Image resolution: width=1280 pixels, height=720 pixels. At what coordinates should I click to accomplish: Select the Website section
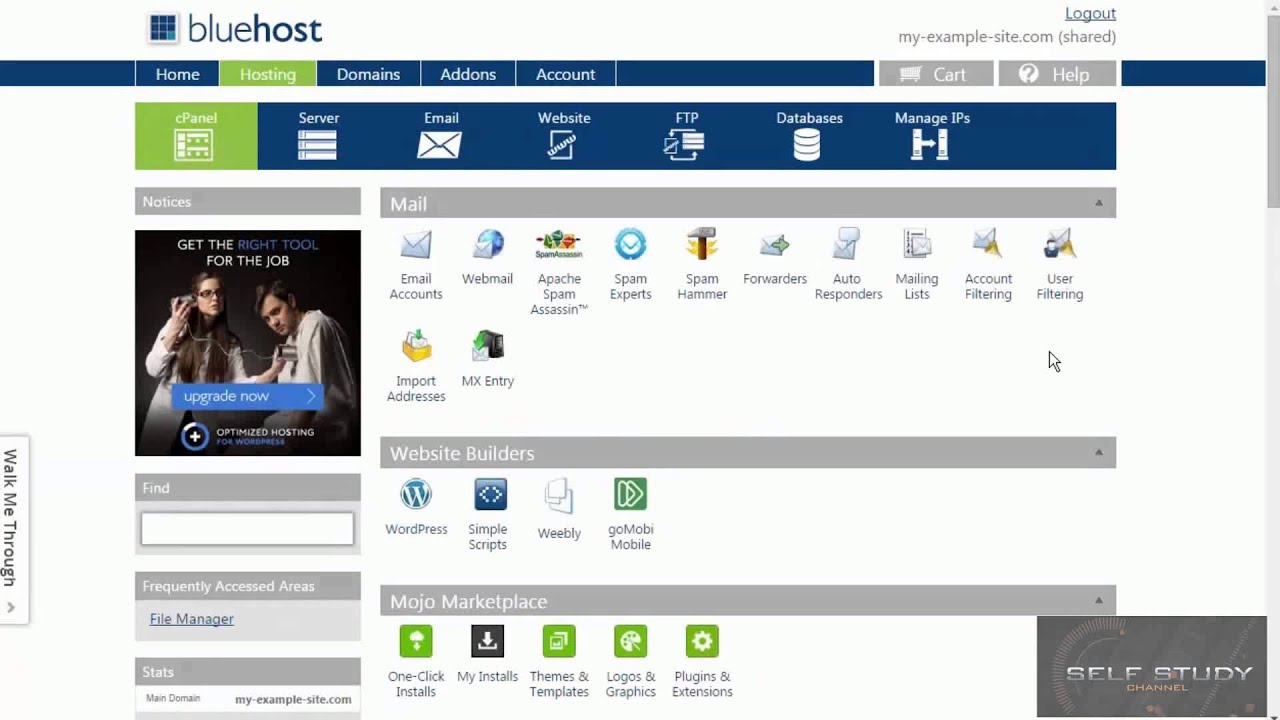click(564, 136)
